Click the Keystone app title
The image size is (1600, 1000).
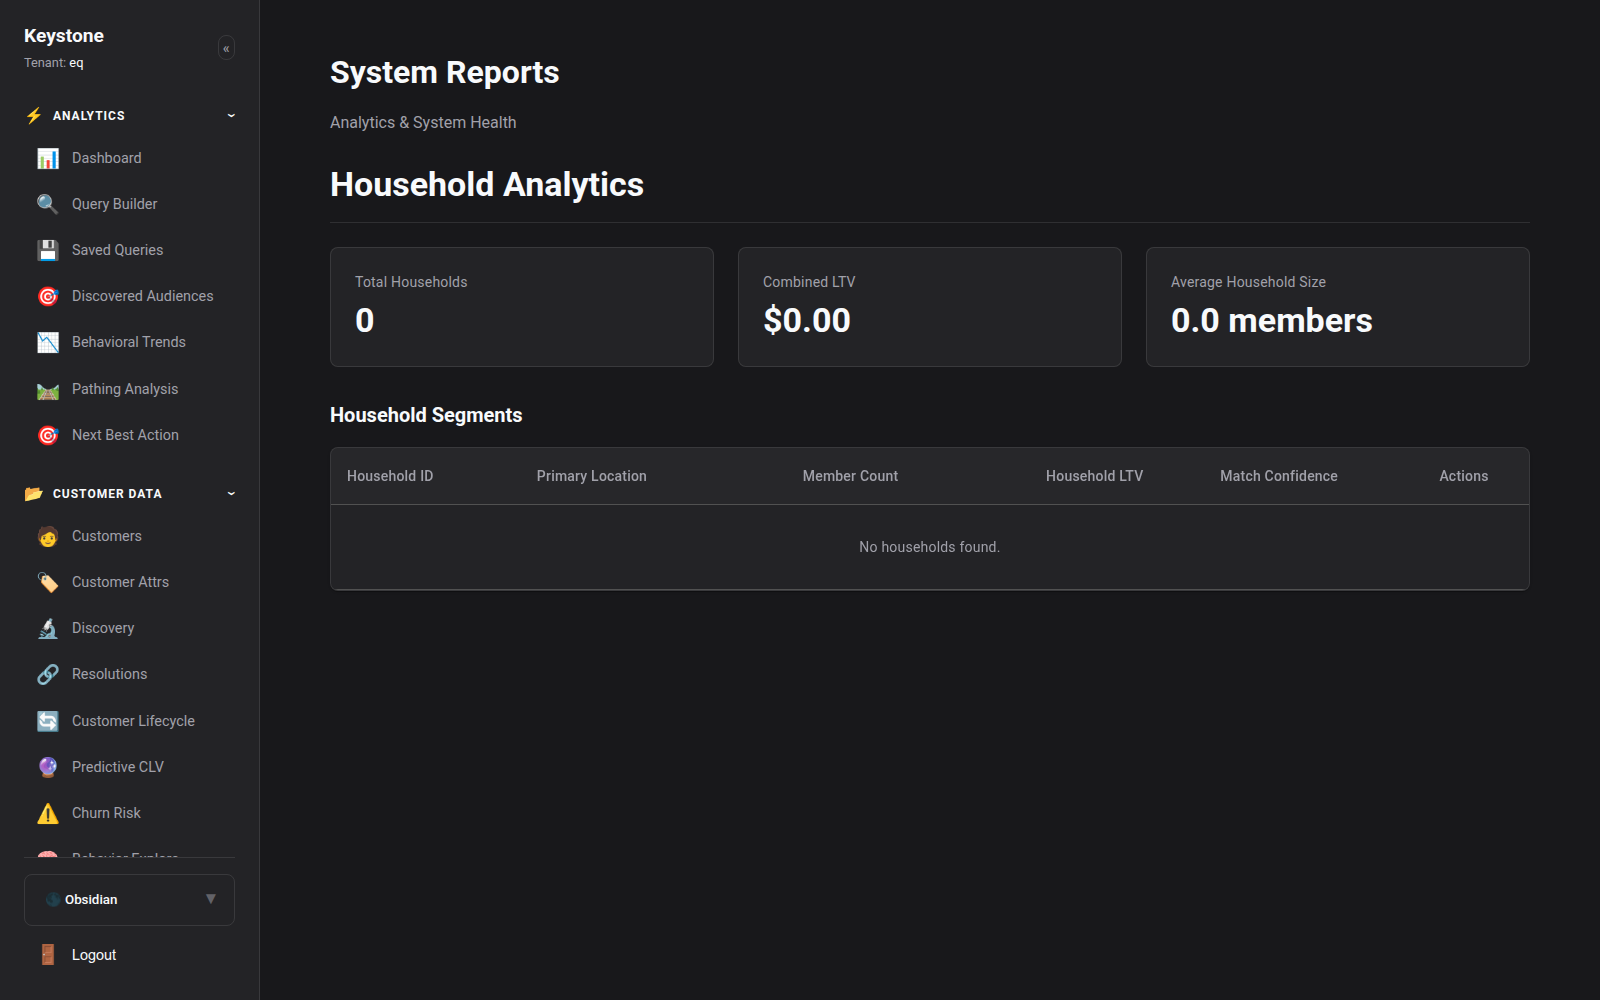pos(64,36)
